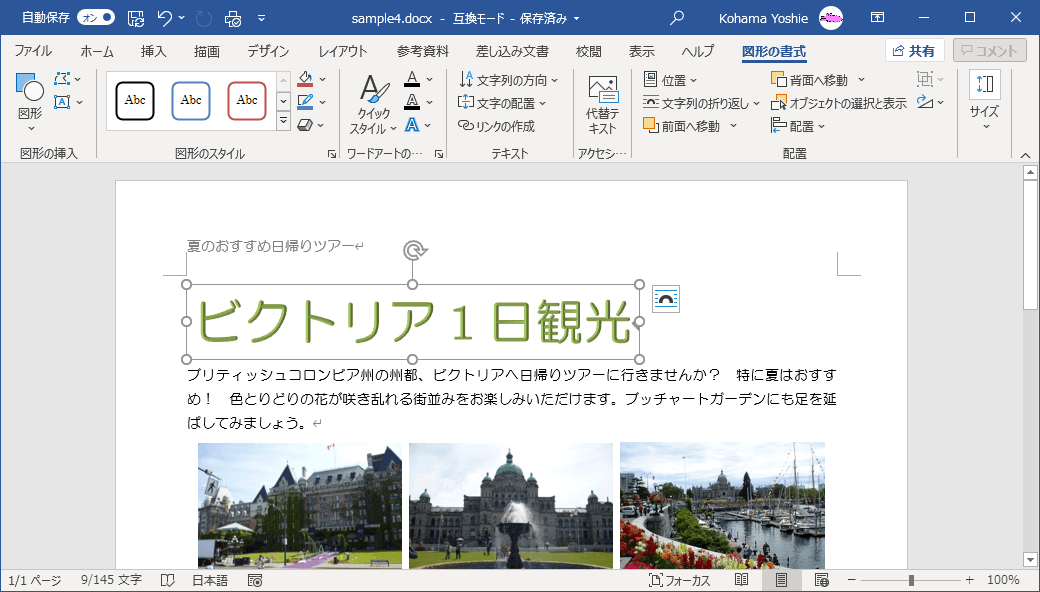Image resolution: width=1040 pixels, height=592 pixels.
Task: Click the Text Fill A icon
Action: click(412, 79)
